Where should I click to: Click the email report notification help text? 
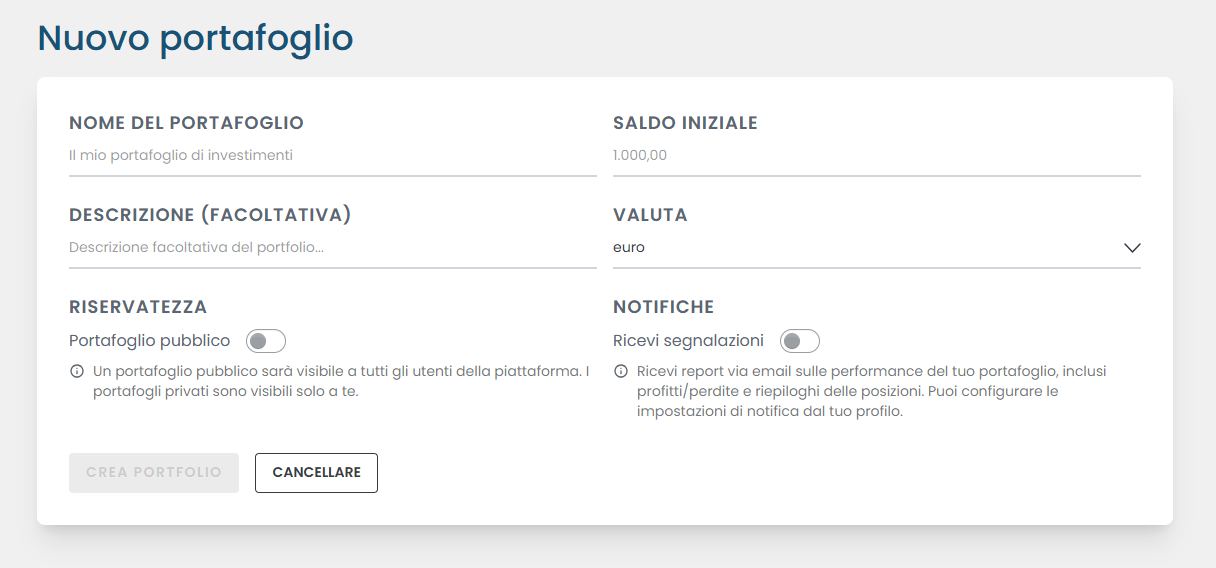point(870,391)
